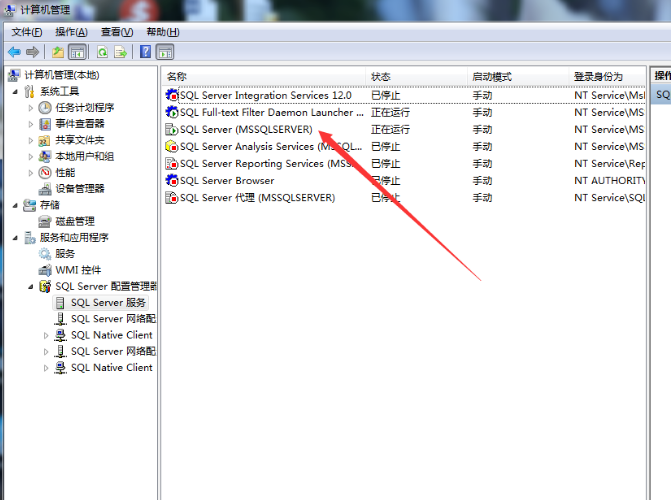Expand the 共享文件夹 node
The height and width of the screenshot is (500, 671).
pos(31,140)
